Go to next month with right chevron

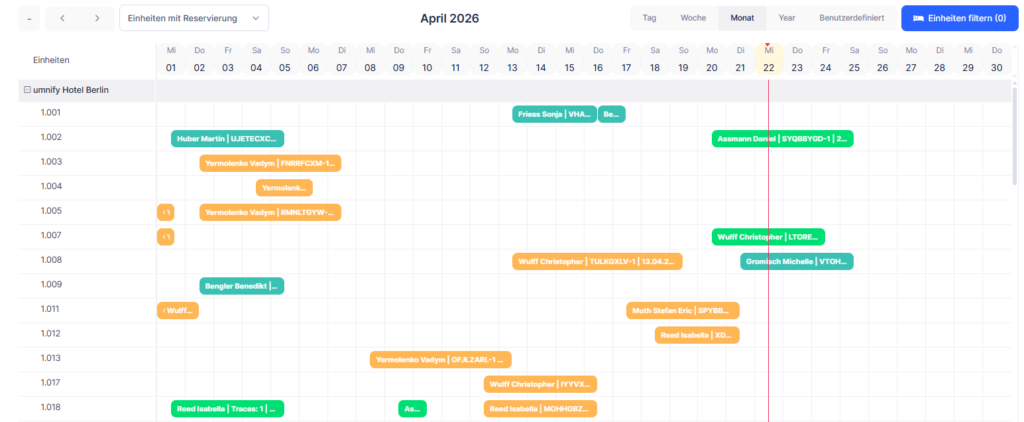pos(97,18)
